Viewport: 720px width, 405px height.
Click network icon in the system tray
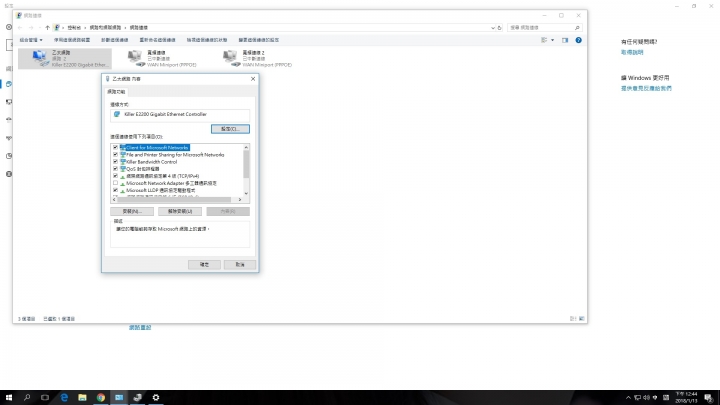tap(638, 398)
